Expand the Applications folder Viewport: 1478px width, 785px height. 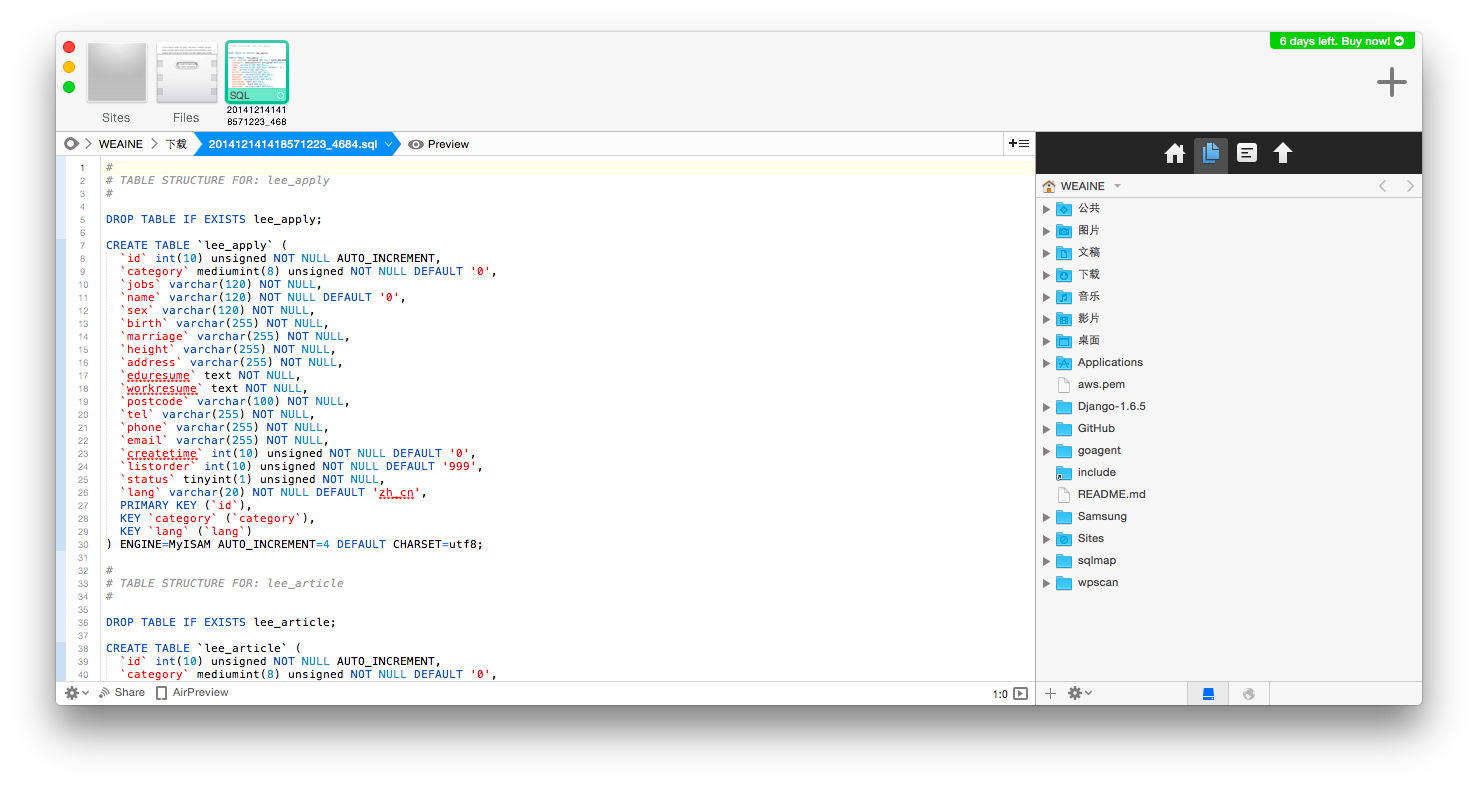[x=1047, y=363]
